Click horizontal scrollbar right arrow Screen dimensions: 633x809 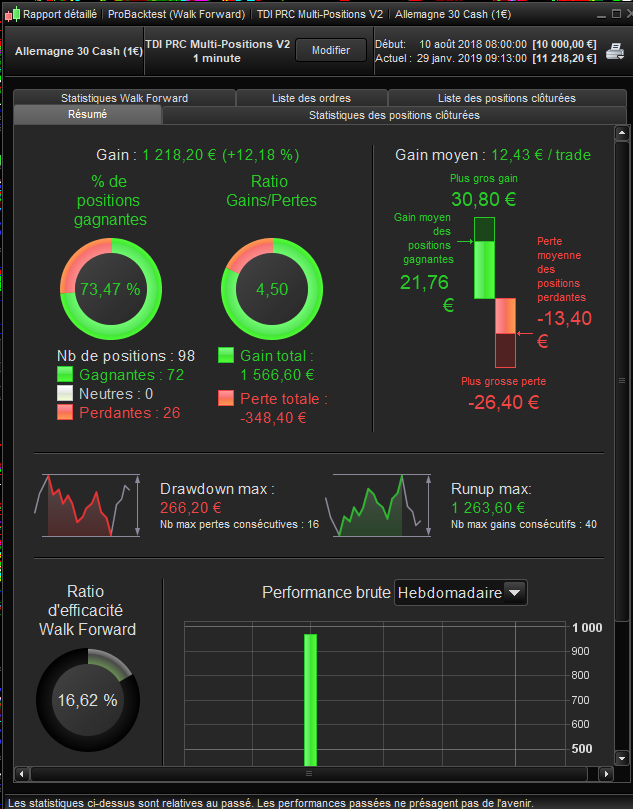tap(606, 773)
